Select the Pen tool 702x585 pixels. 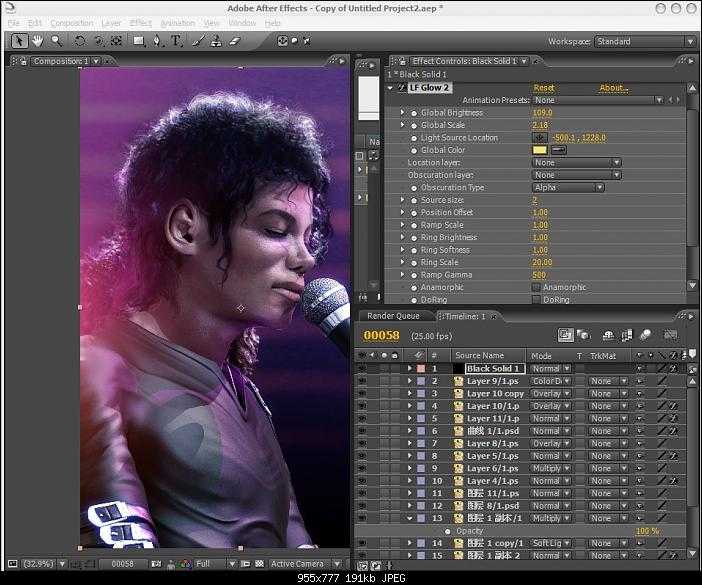pos(157,41)
